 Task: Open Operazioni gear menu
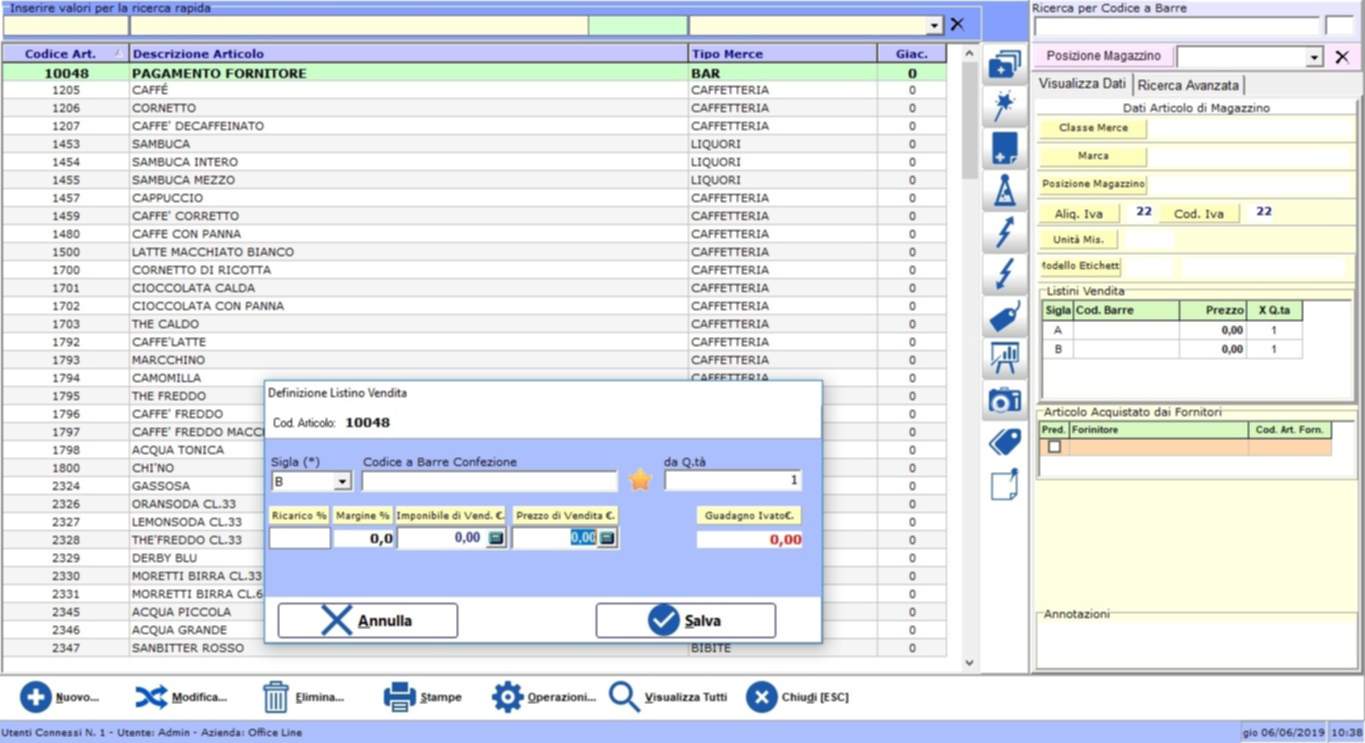[543, 697]
